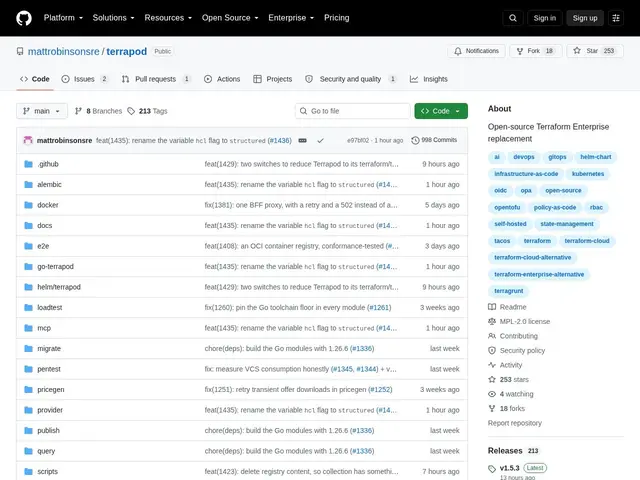Open Security policy shield icon in About
Viewport: 640px width, 480px height.
(x=492, y=351)
